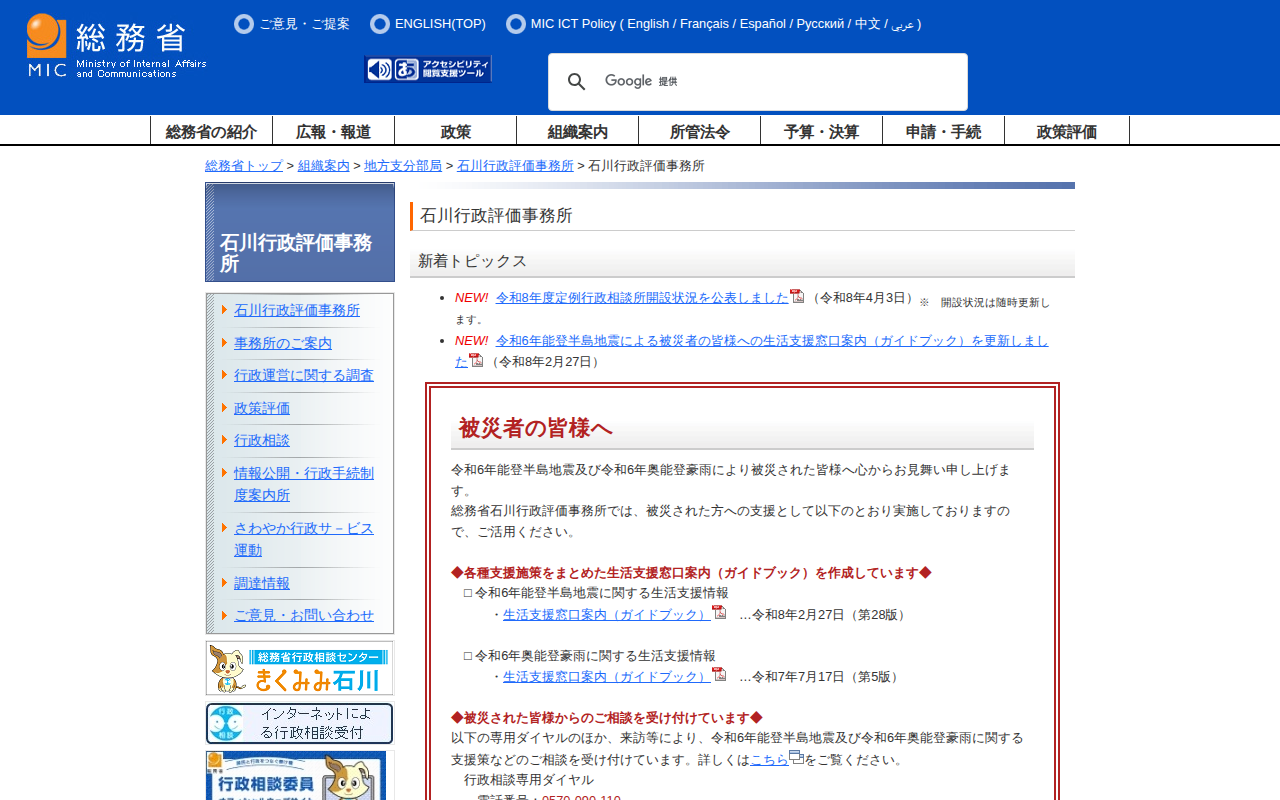Open the 政策 menu
The width and height of the screenshot is (1280, 800).
[x=455, y=131]
